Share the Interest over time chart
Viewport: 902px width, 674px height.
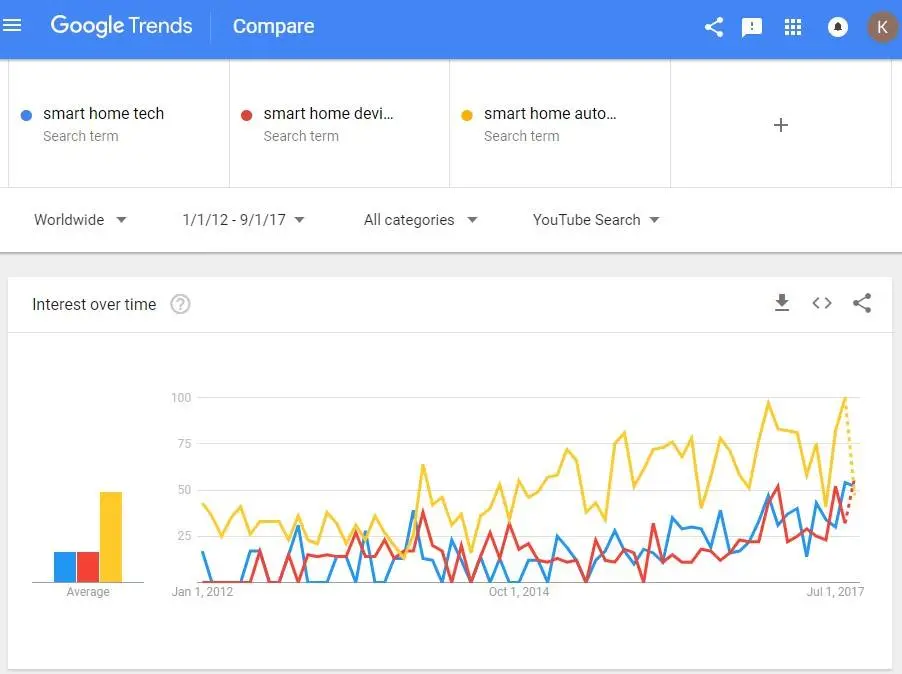coord(862,302)
